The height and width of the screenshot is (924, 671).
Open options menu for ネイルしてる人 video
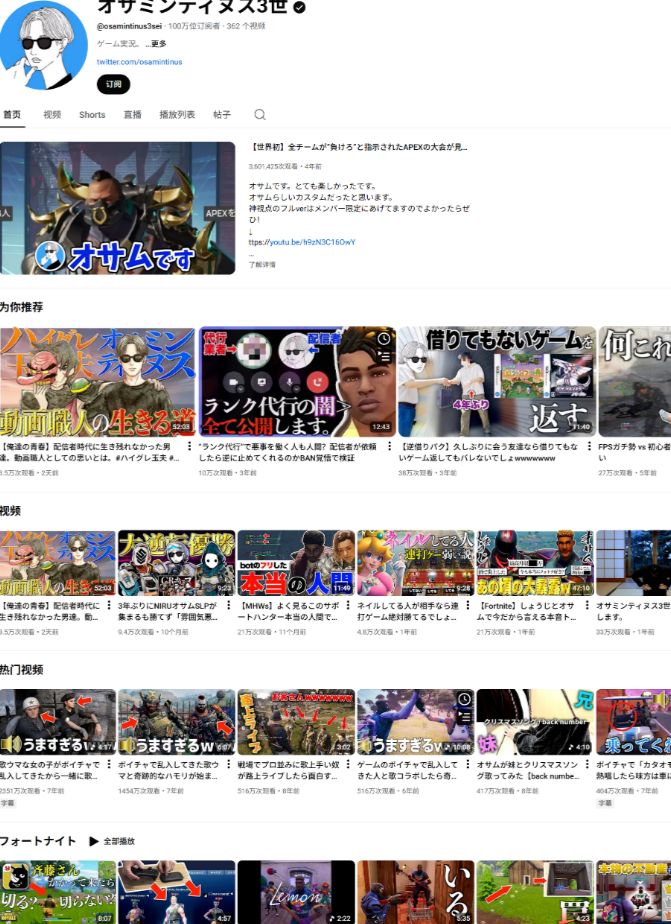click(x=468, y=605)
